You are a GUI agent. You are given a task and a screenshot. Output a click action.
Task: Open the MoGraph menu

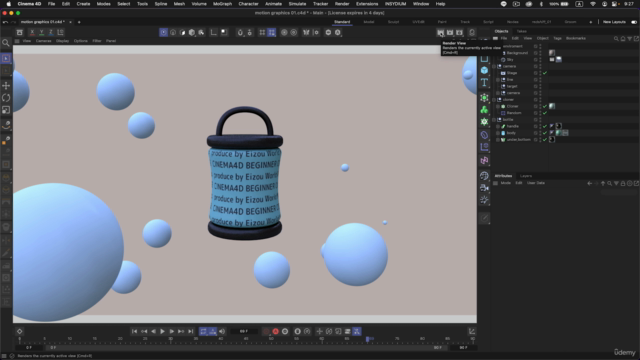click(222, 4)
